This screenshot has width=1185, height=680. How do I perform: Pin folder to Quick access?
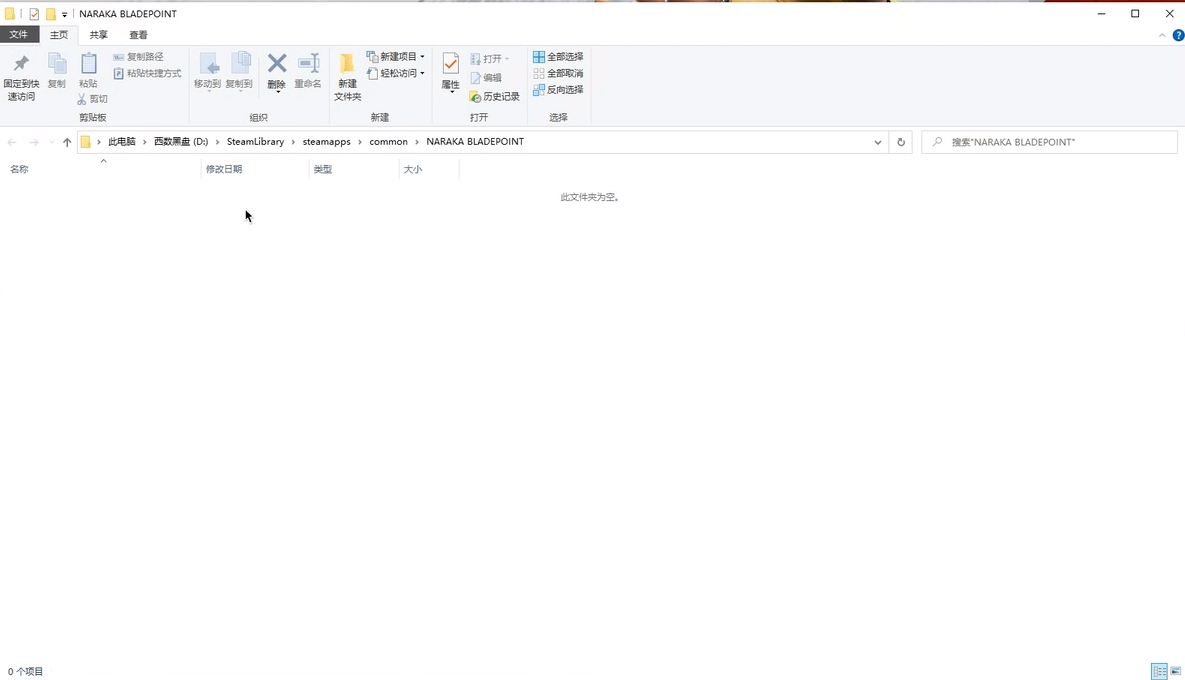(21, 77)
